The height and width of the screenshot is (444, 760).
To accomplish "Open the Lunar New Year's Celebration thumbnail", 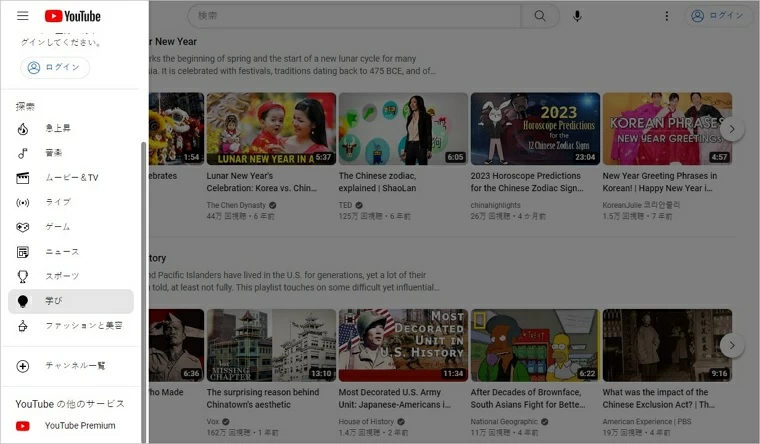I will (271, 129).
